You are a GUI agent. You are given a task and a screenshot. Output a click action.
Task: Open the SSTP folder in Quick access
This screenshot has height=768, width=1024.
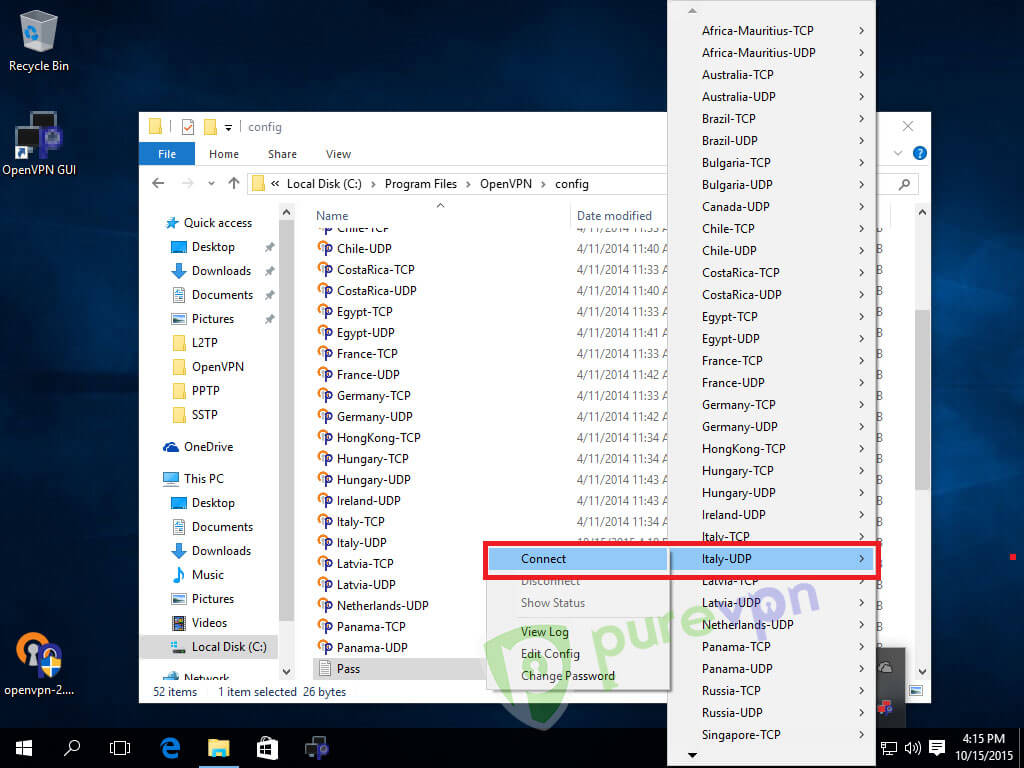coord(195,415)
